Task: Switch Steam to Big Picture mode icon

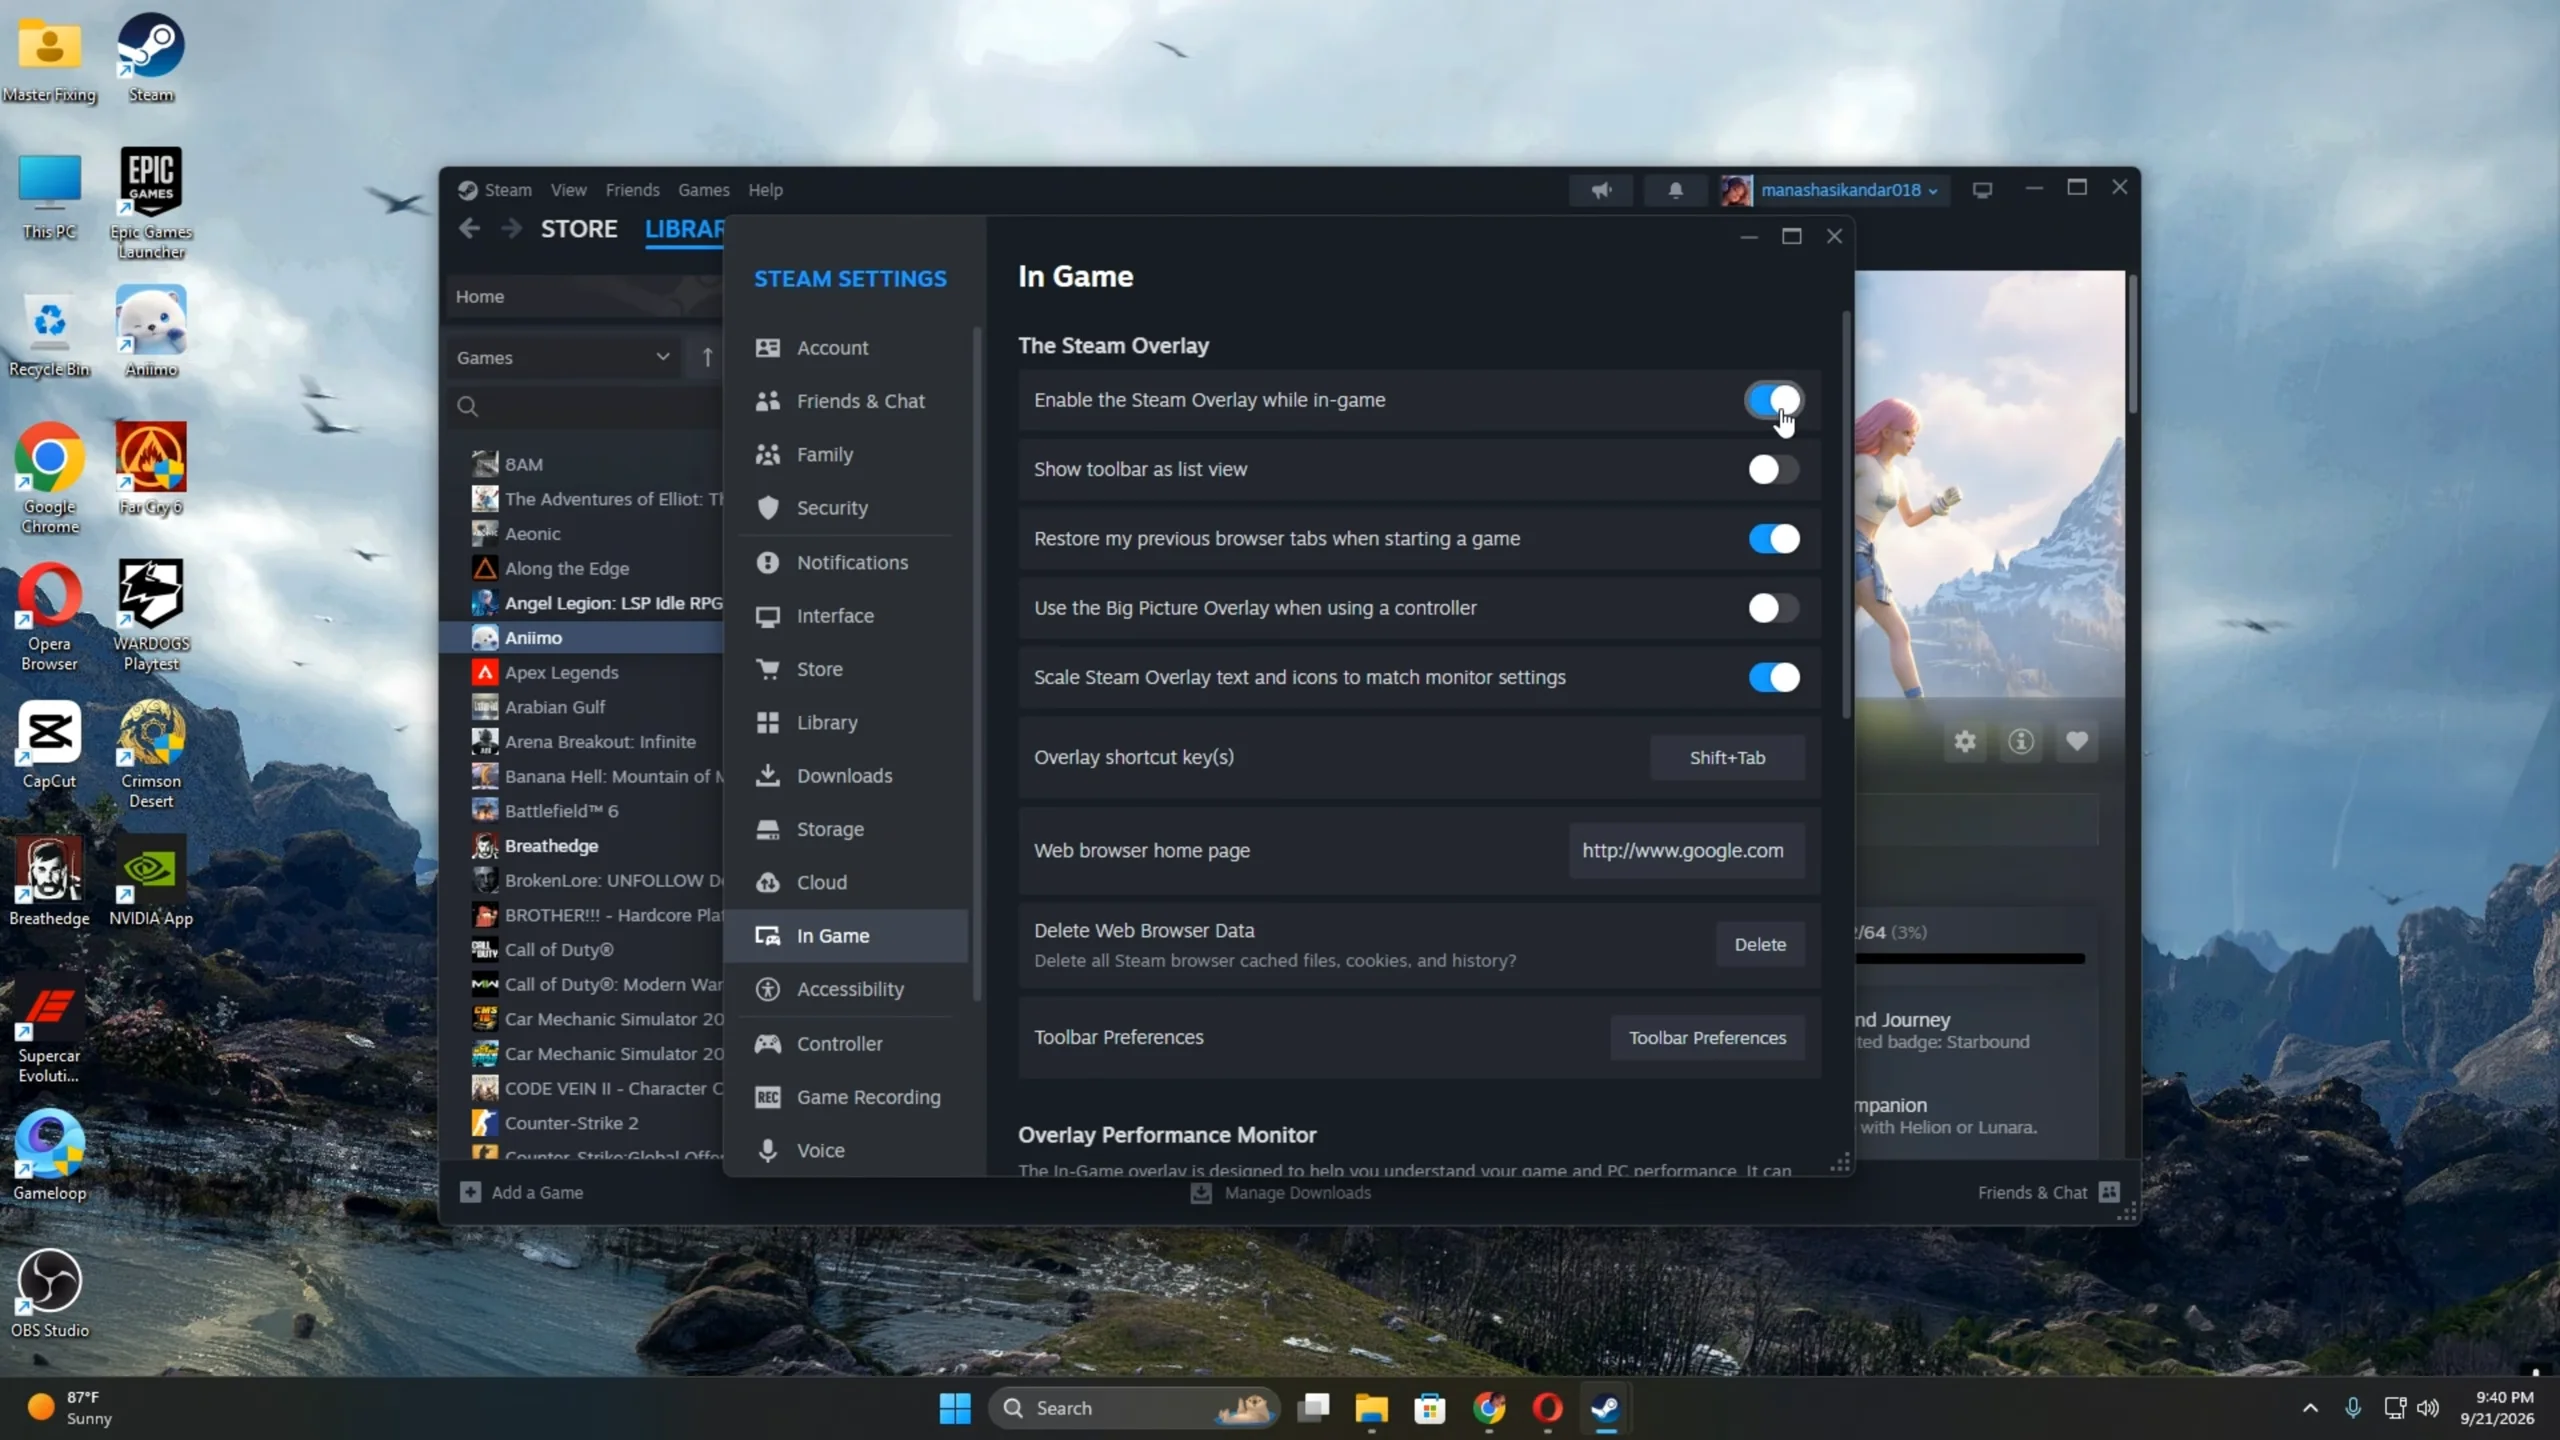Action: [x=1982, y=190]
